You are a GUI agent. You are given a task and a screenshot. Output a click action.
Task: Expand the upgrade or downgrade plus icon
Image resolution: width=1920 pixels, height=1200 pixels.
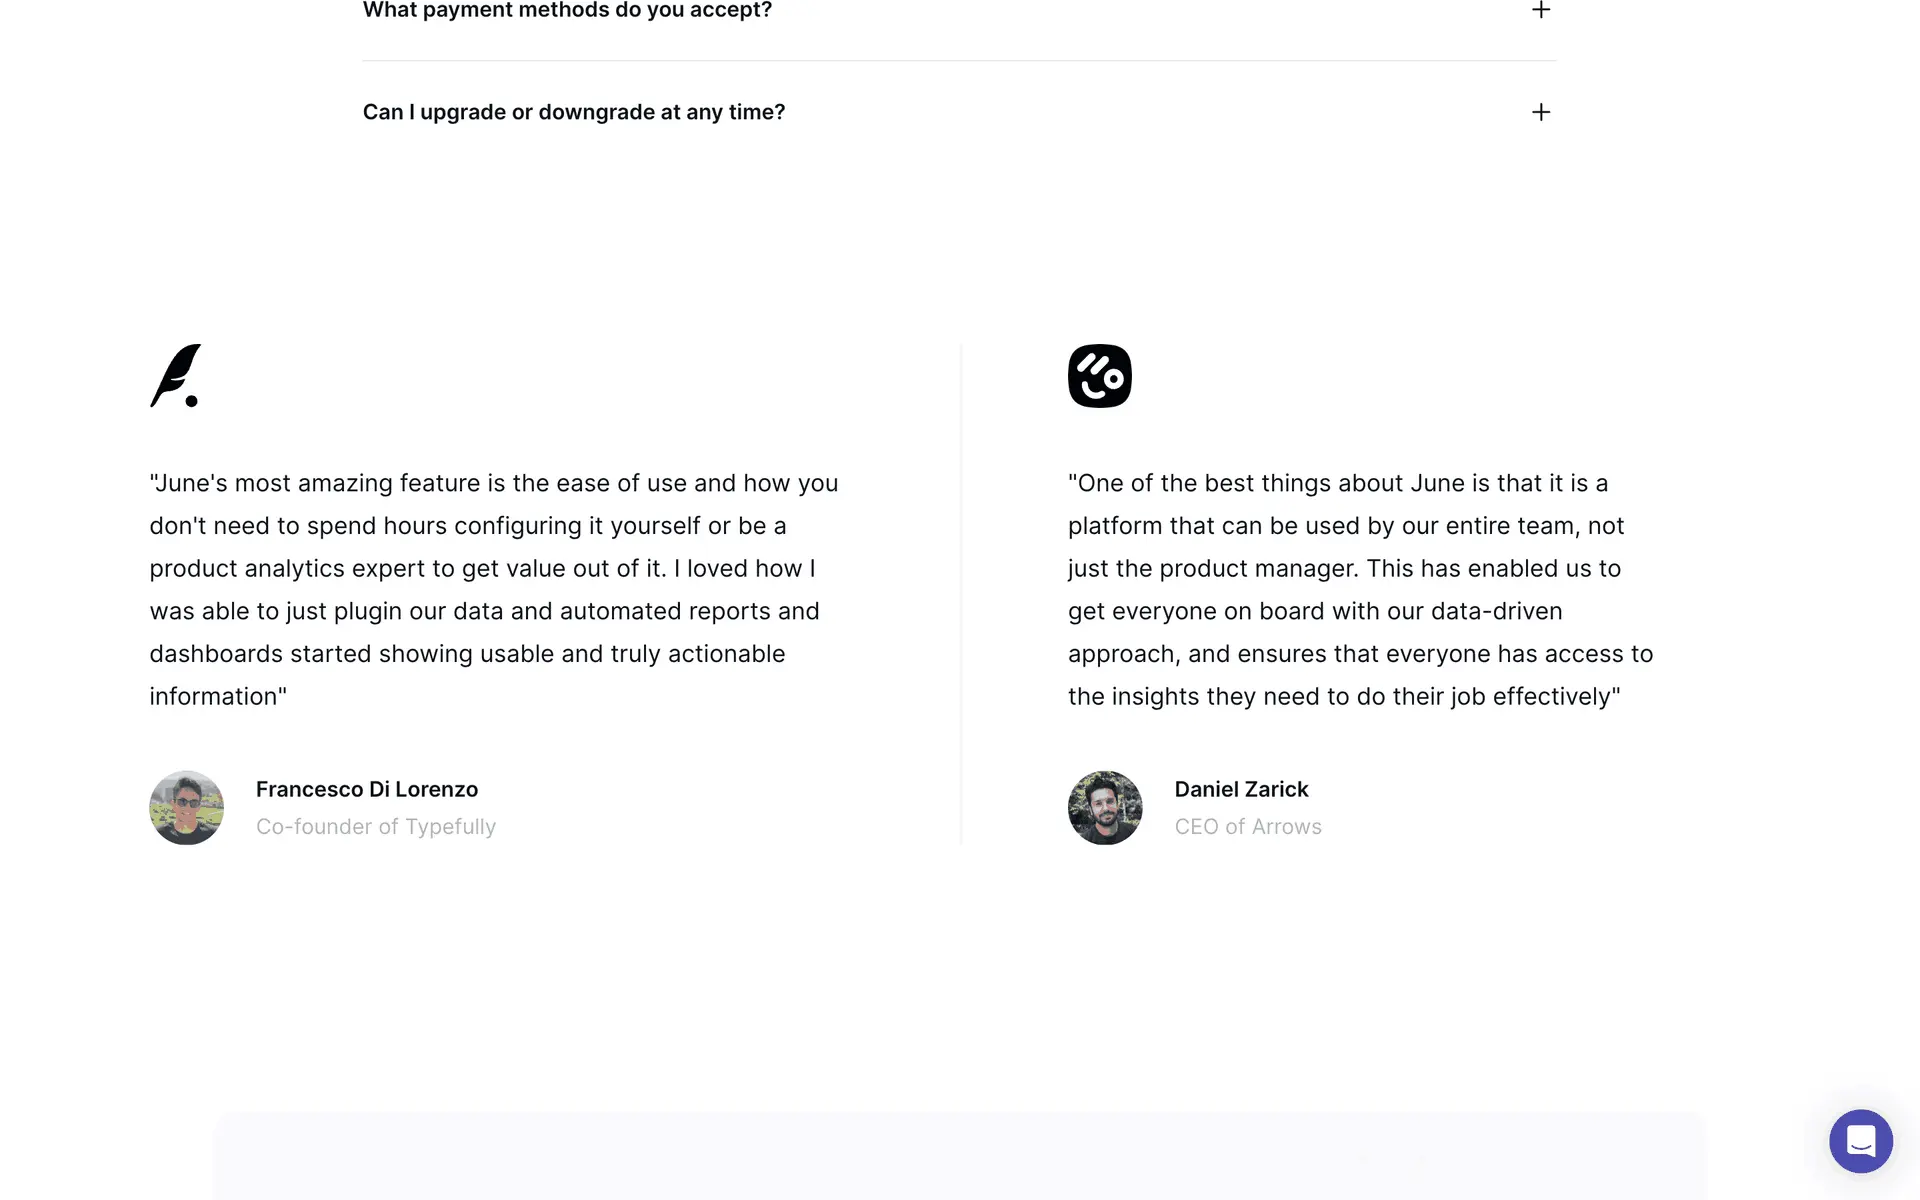tap(1540, 112)
